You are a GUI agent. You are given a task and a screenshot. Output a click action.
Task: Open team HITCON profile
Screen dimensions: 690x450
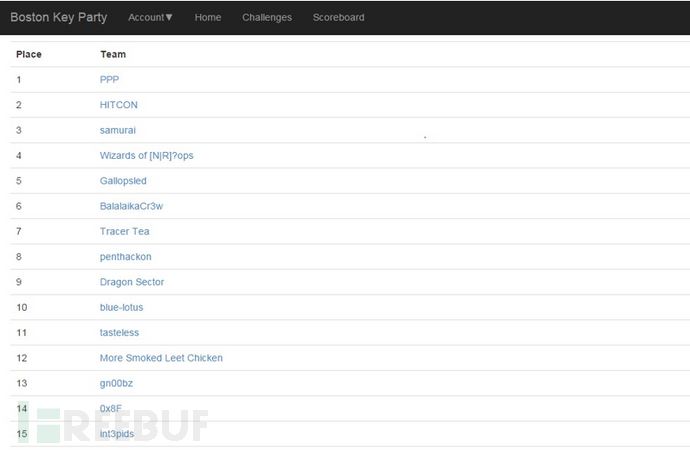118,105
